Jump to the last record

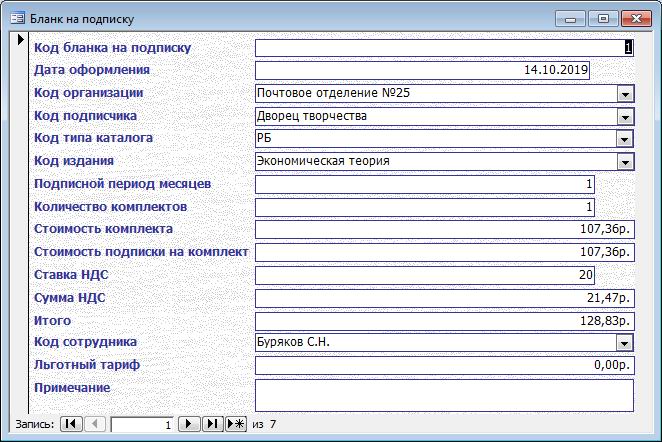click(212, 424)
